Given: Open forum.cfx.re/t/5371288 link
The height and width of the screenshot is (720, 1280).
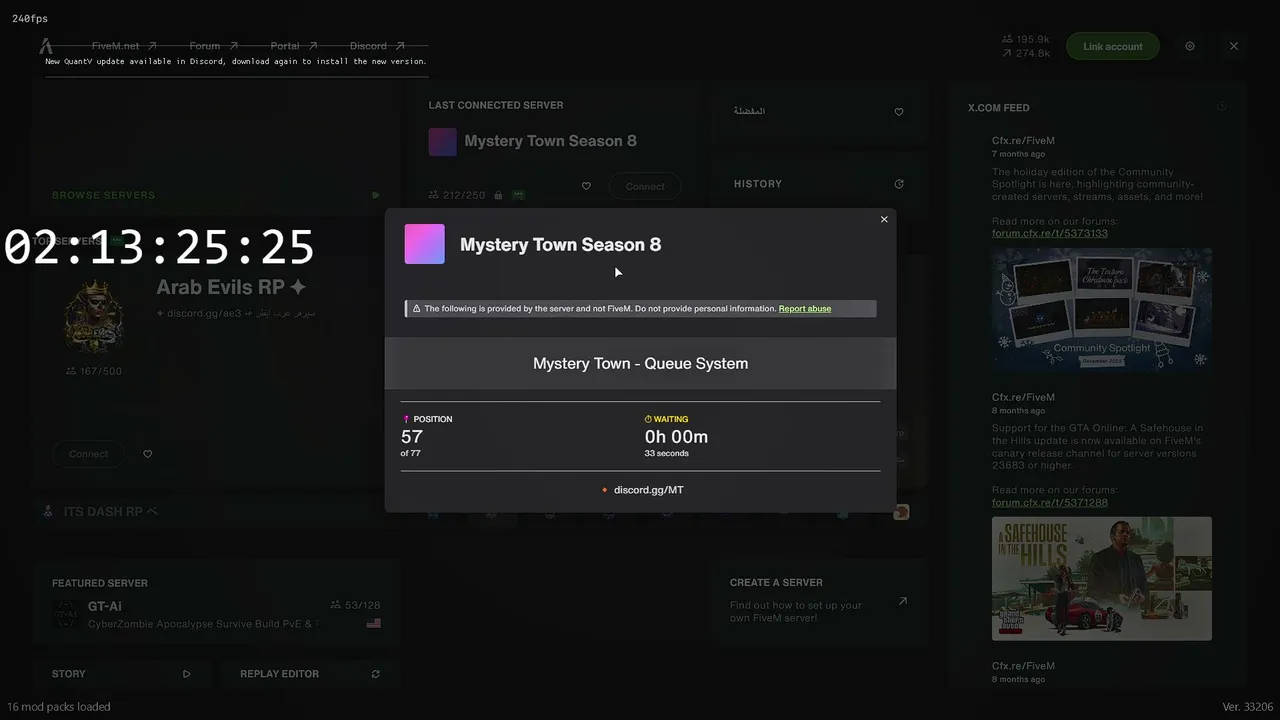Looking at the screenshot, I should click(x=1050, y=502).
